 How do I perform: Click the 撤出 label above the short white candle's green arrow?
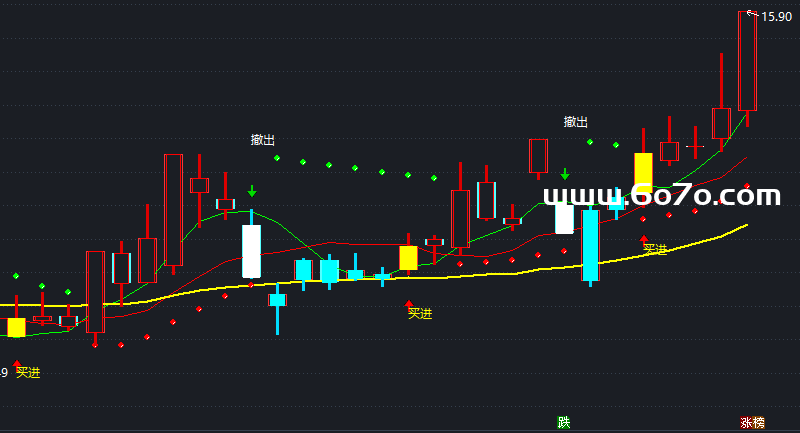pyautogui.click(x=576, y=121)
